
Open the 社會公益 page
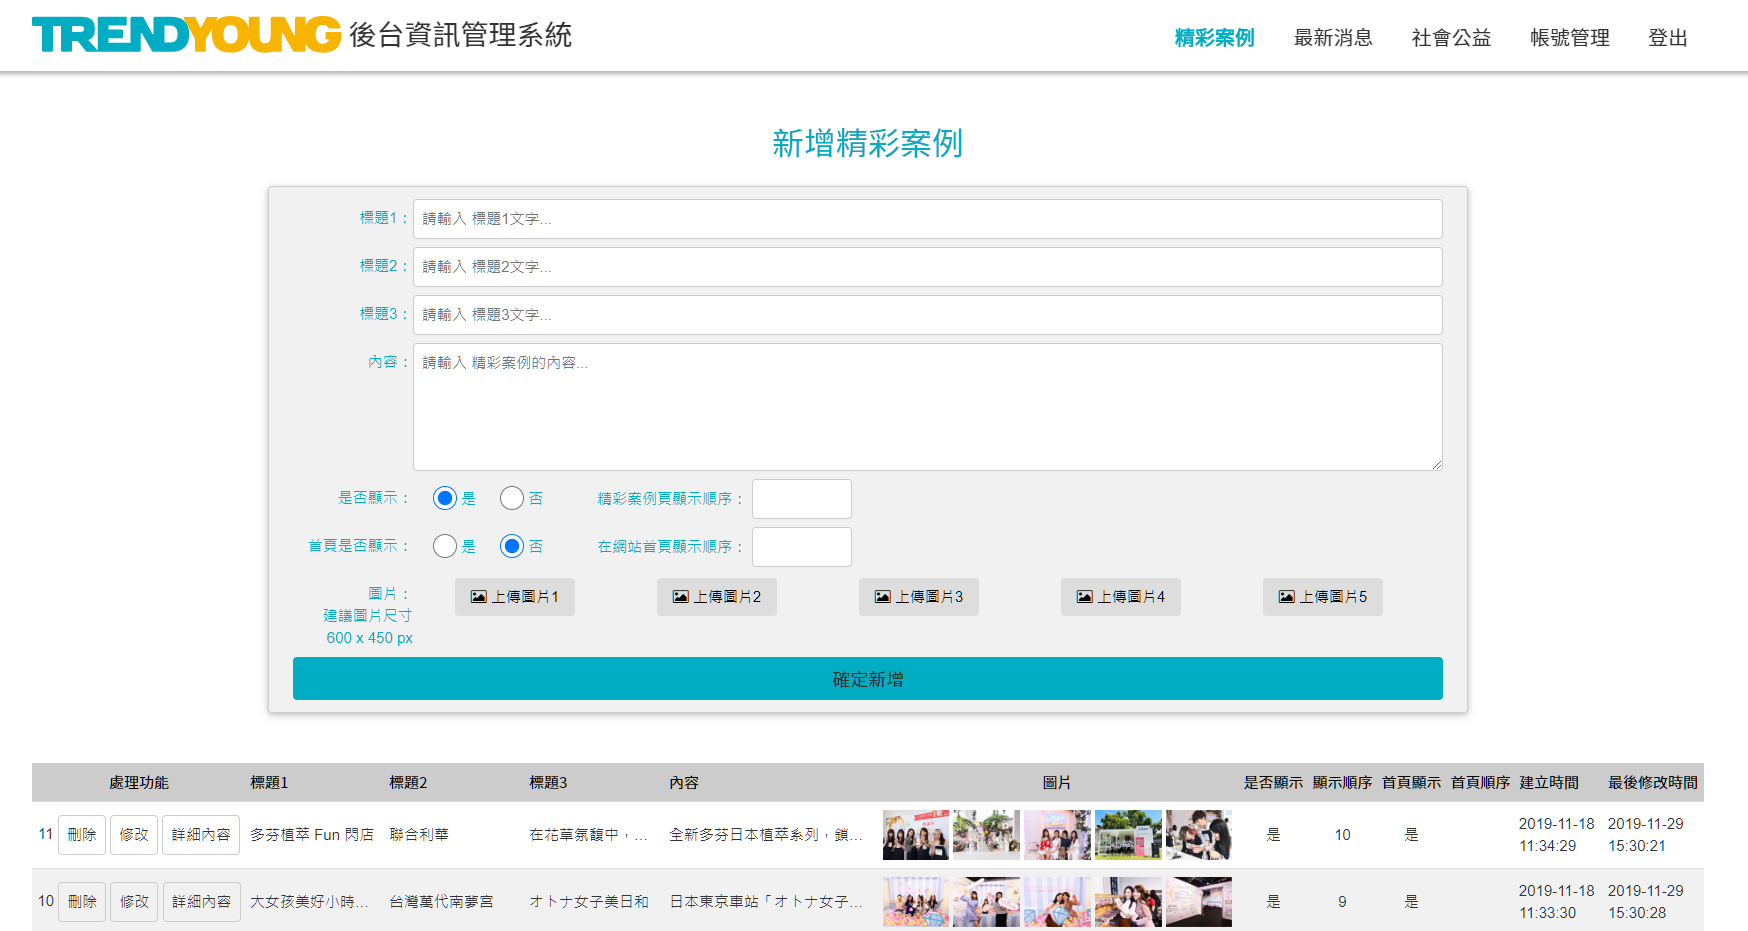[1450, 38]
